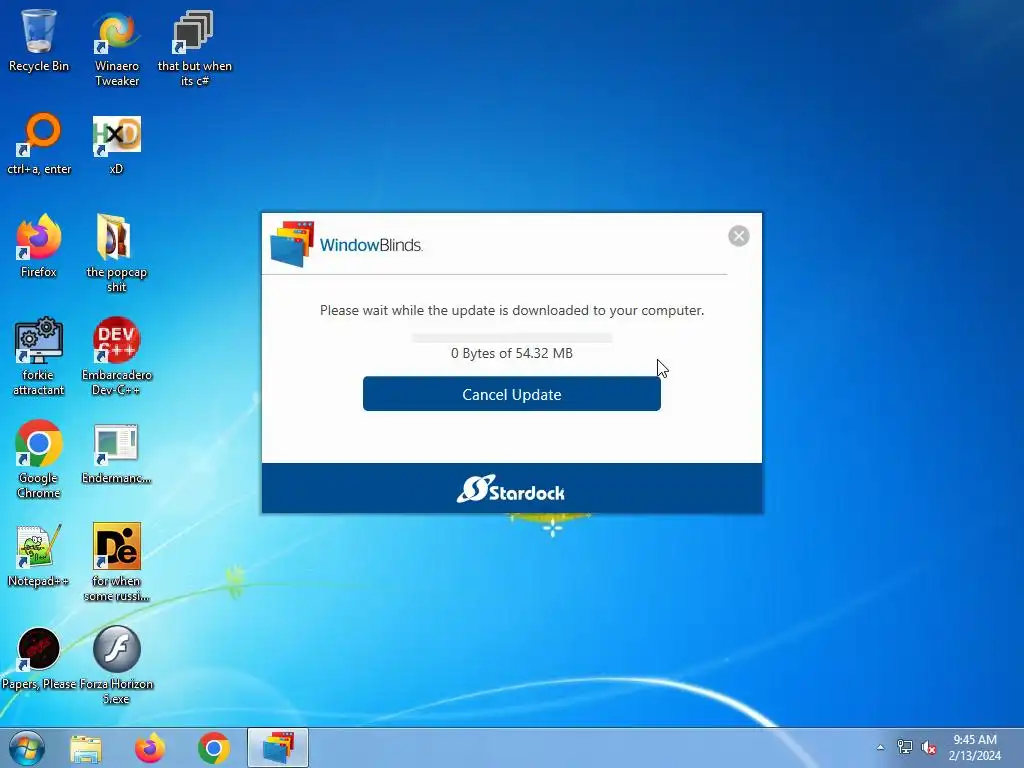The height and width of the screenshot is (768, 1024).
Task: Open the network status tray icon
Action: click(904, 747)
